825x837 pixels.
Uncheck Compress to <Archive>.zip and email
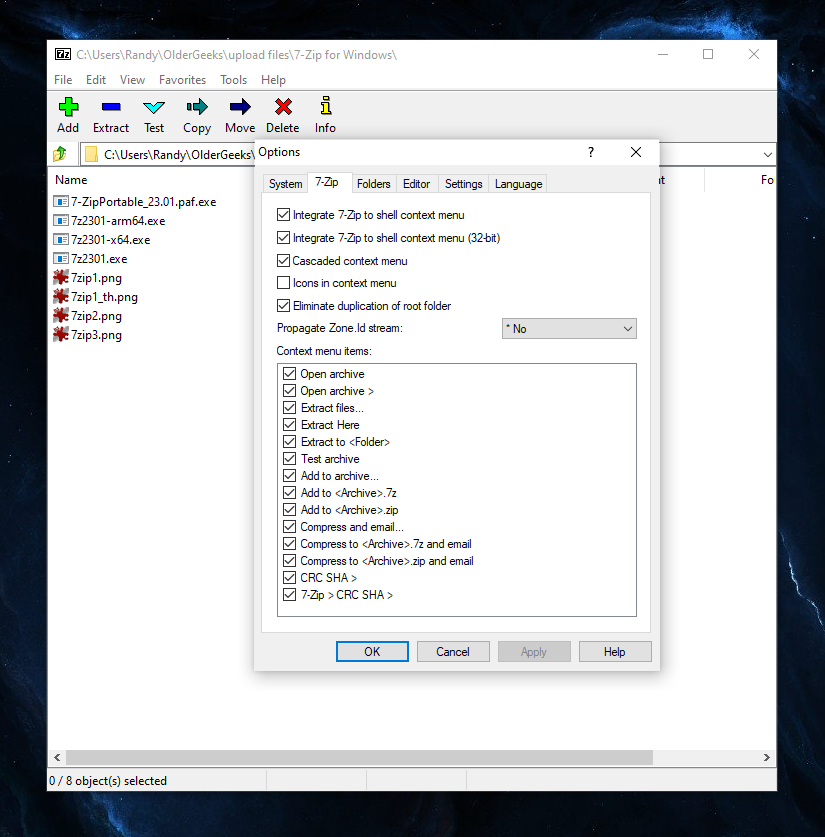tap(289, 561)
